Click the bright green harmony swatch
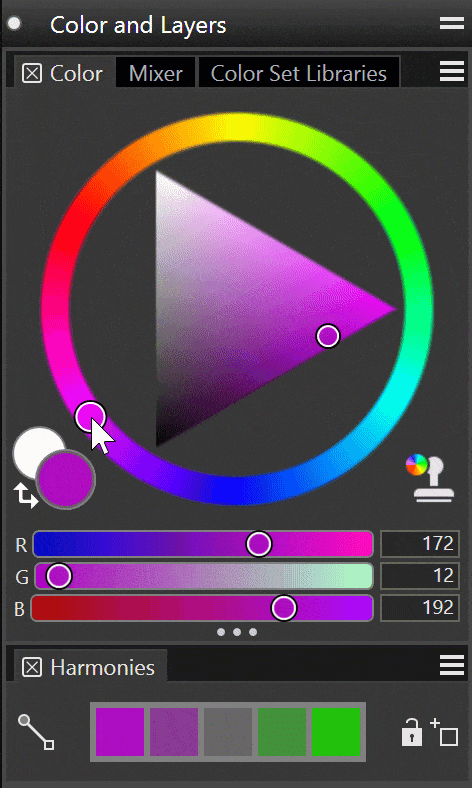 tap(336, 732)
